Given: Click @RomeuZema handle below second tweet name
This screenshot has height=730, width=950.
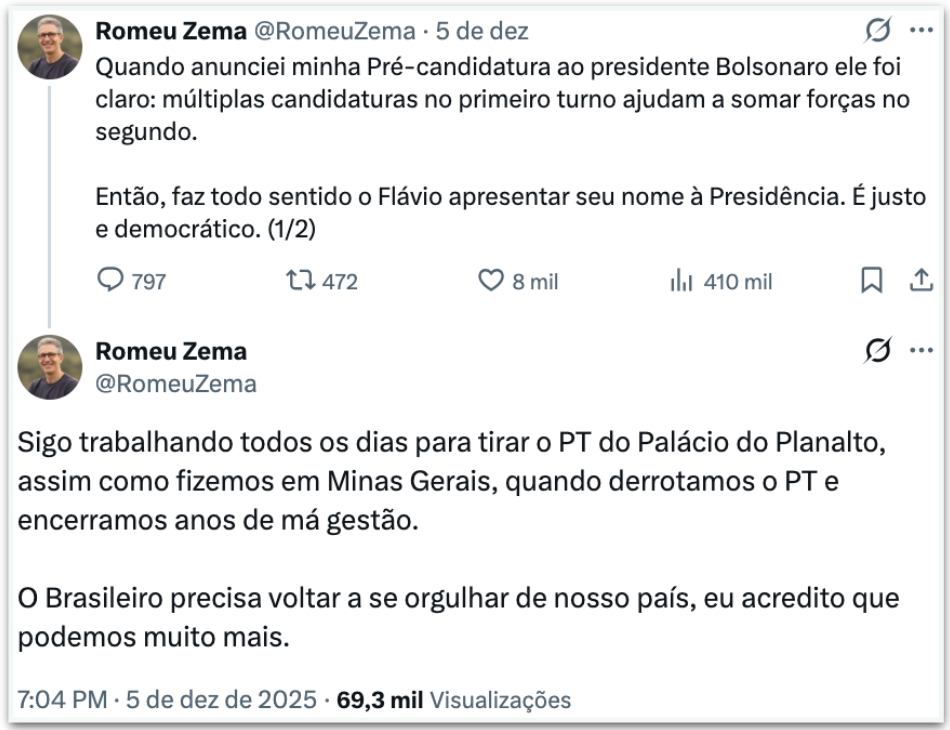Looking at the screenshot, I should click(x=176, y=384).
